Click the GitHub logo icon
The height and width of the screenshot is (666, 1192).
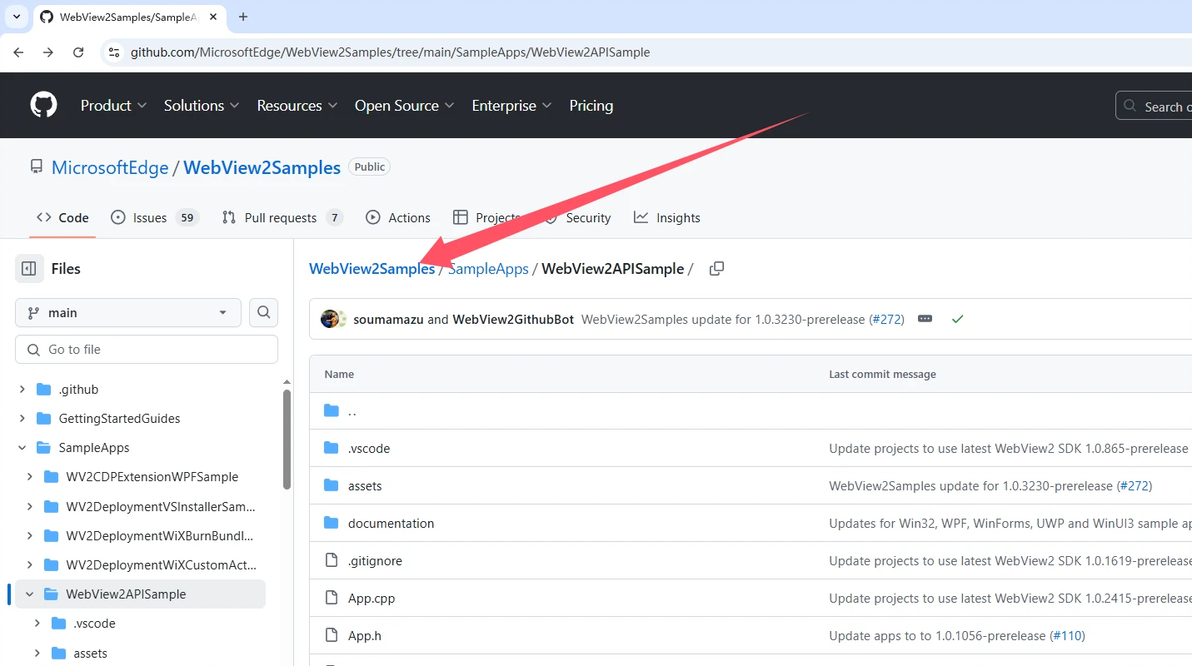pyautogui.click(x=44, y=105)
